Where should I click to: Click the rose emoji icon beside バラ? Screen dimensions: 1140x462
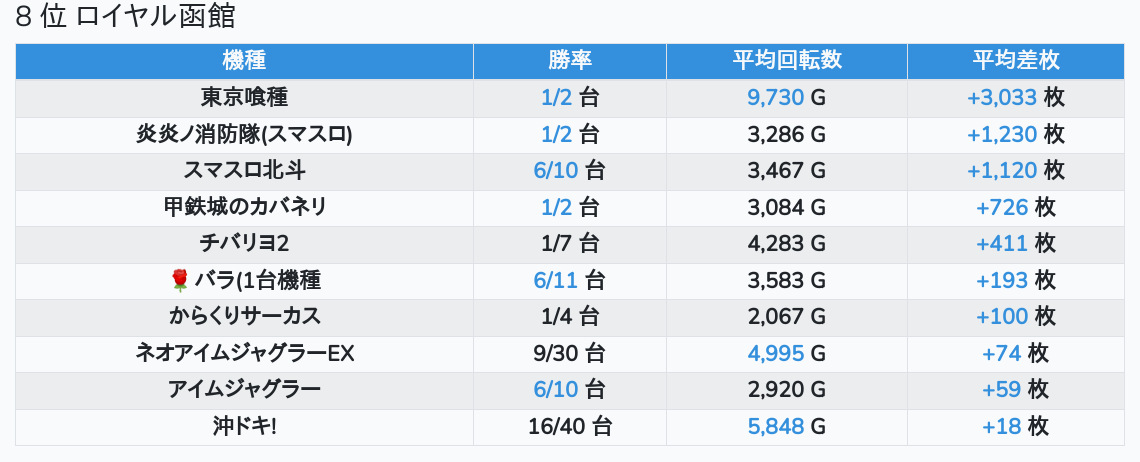coord(180,280)
